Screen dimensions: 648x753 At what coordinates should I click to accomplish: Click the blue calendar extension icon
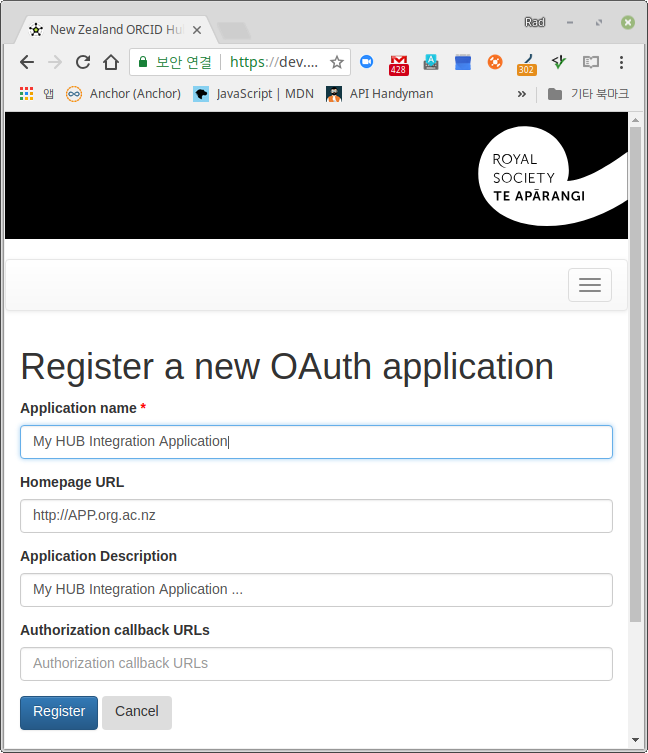pyautogui.click(x=463, y=62)
